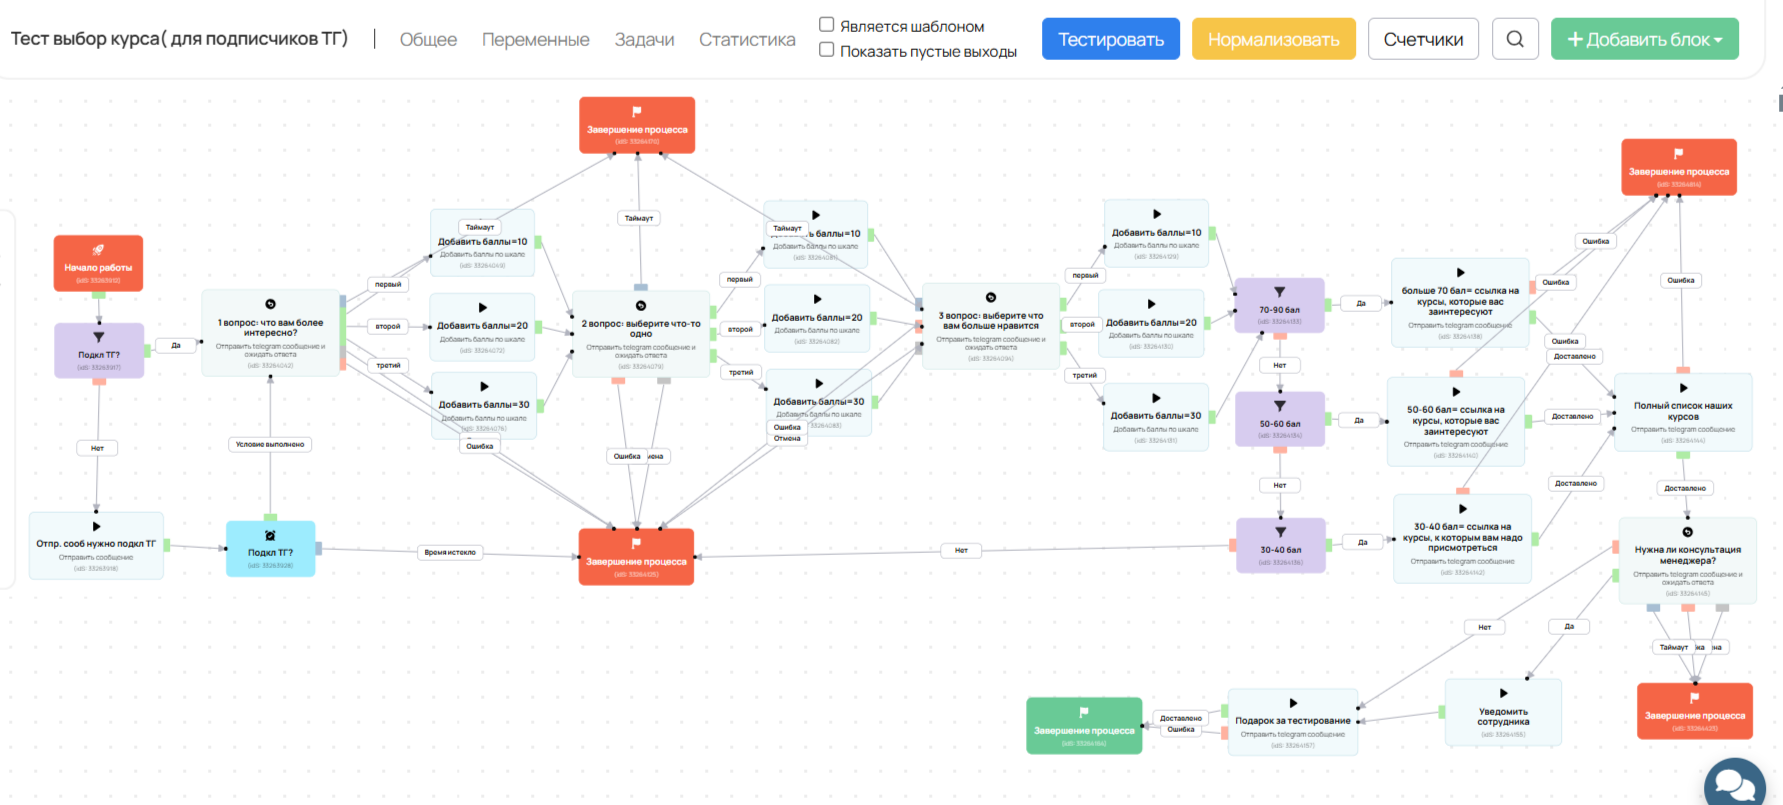Image resolution: width=1783 pixels, height=805 pixels.
Task: Go to the Статистика tab
Action: point(747,40)
